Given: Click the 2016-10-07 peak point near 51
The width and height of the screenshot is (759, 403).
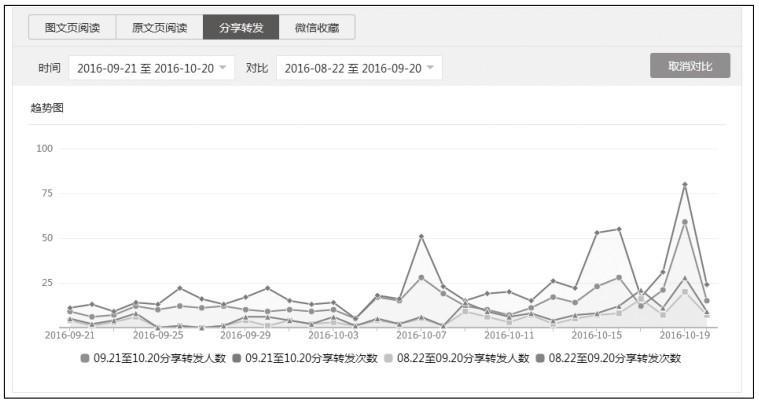Looking at the screenshot, I should coord(421,237).
